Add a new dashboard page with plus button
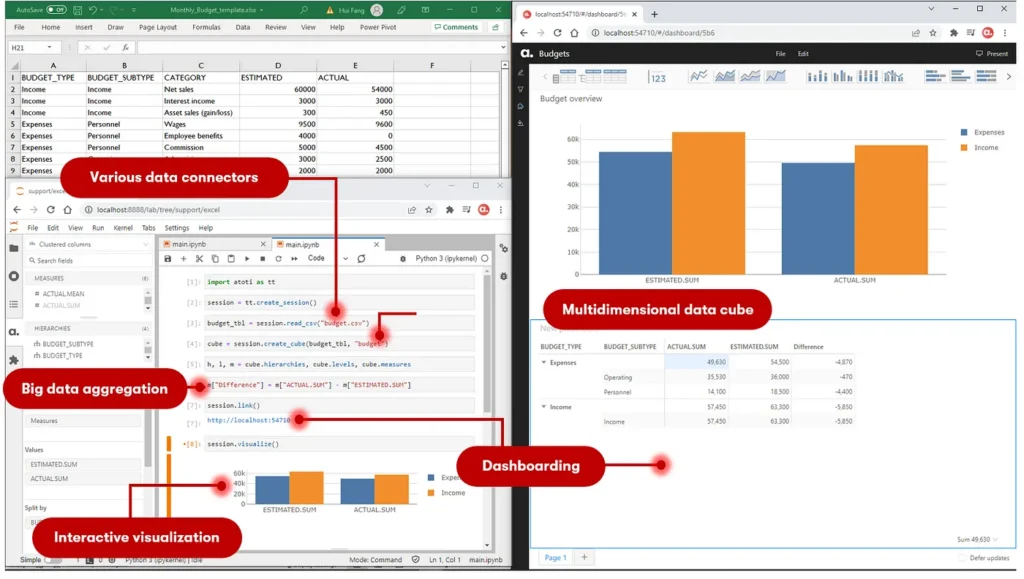The height and width of the screenshot is (579, 1024). [584, 557]
